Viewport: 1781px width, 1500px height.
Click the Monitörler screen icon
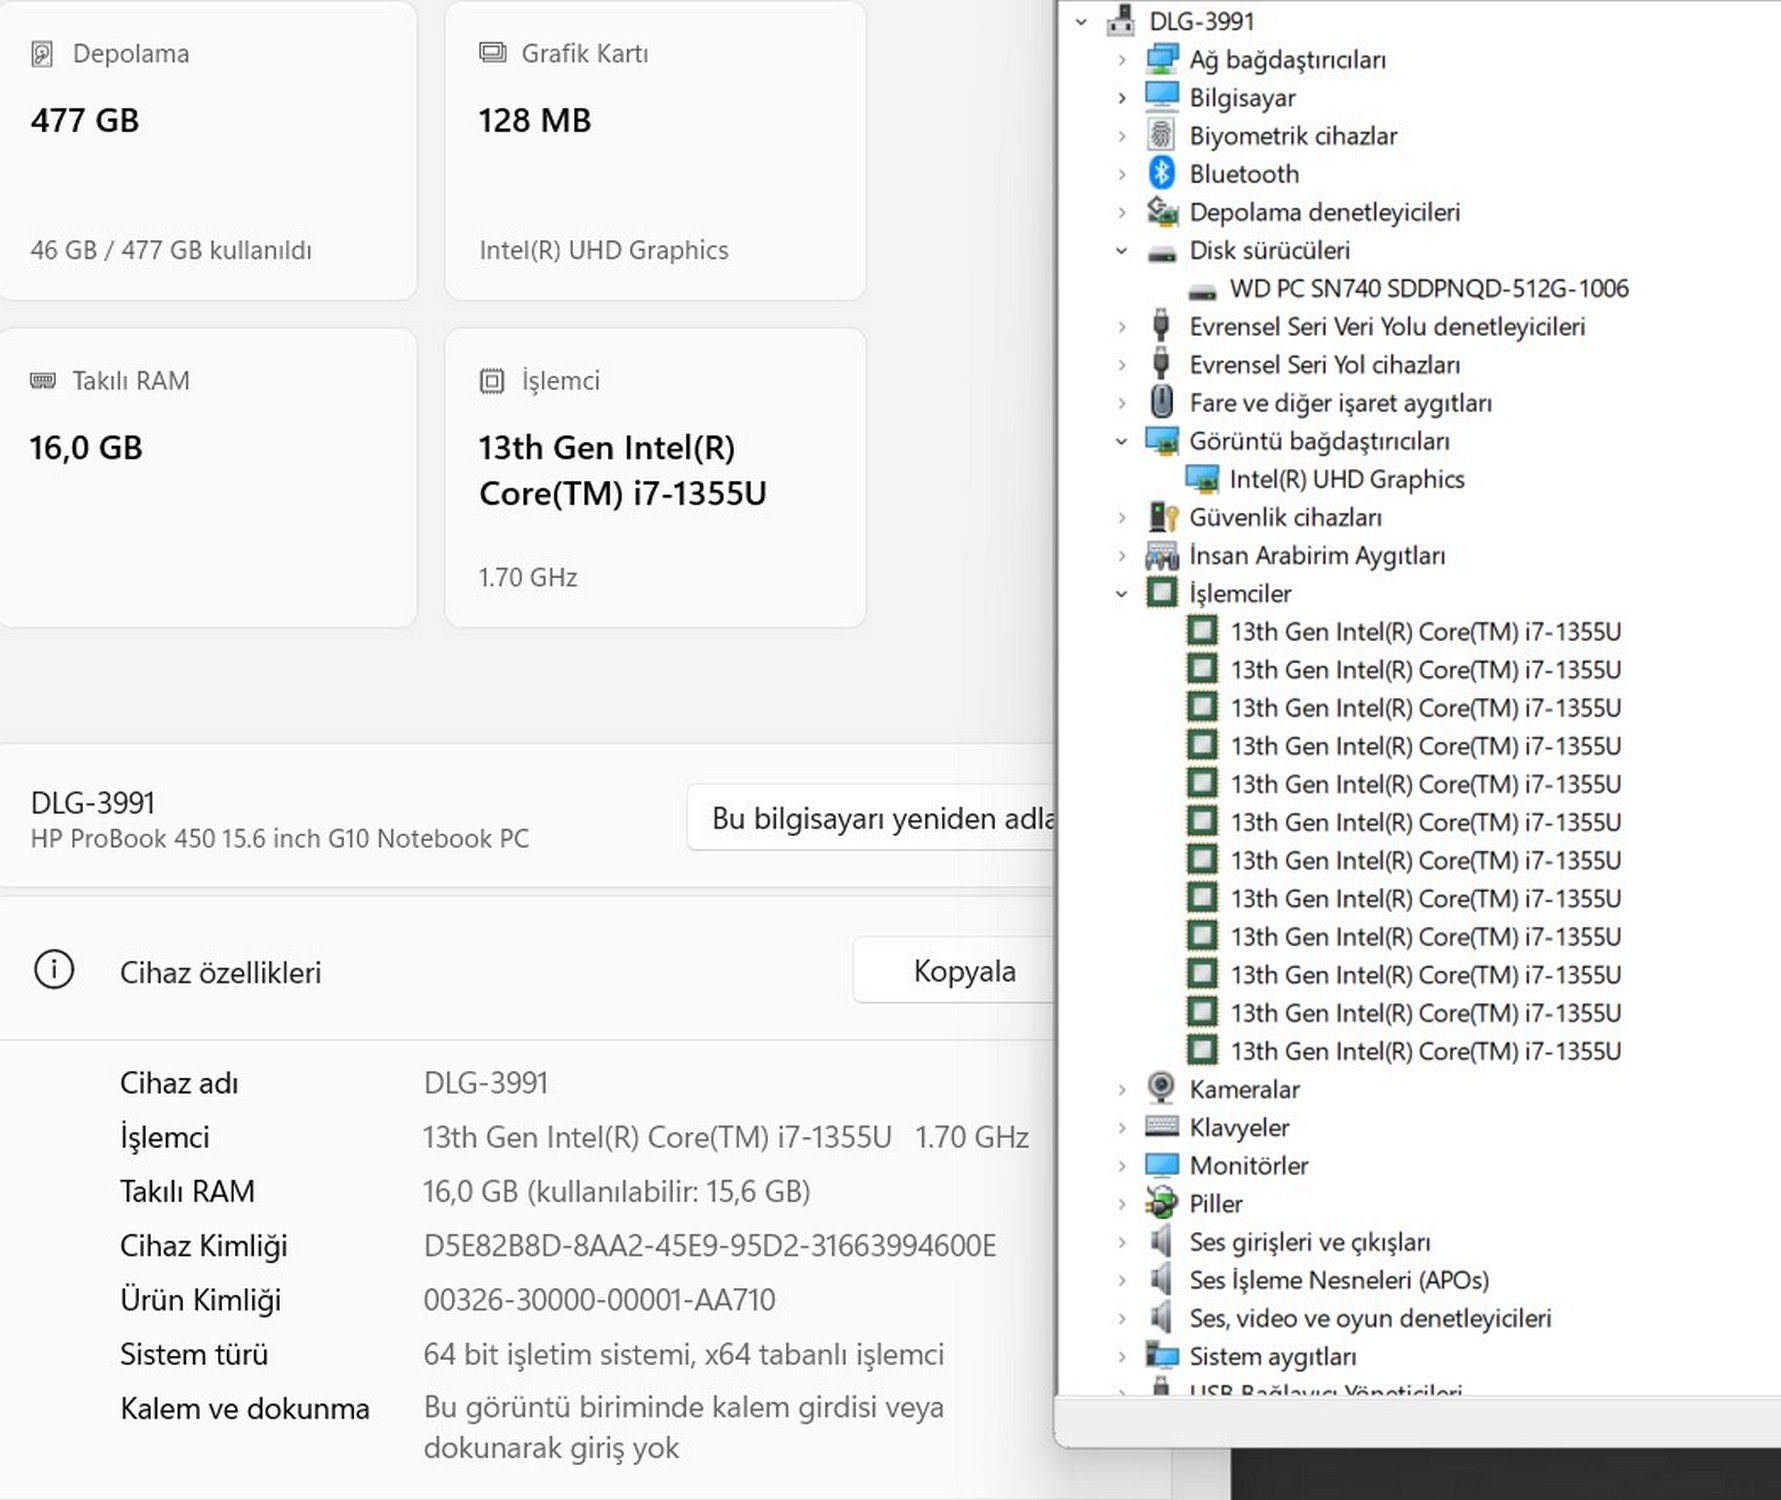[x=1161, y=1165]
